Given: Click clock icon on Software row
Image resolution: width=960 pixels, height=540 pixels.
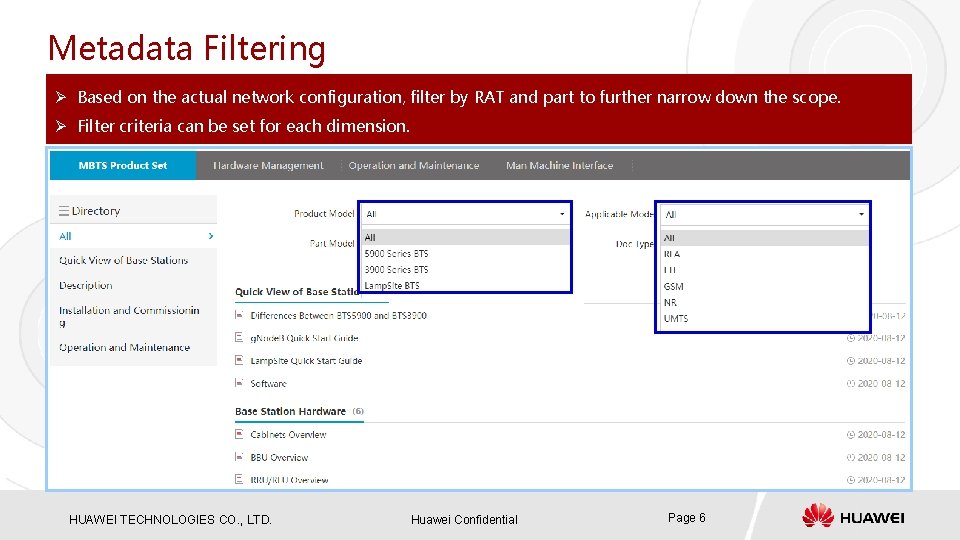Looking at the screenshot, I should 850,383.
